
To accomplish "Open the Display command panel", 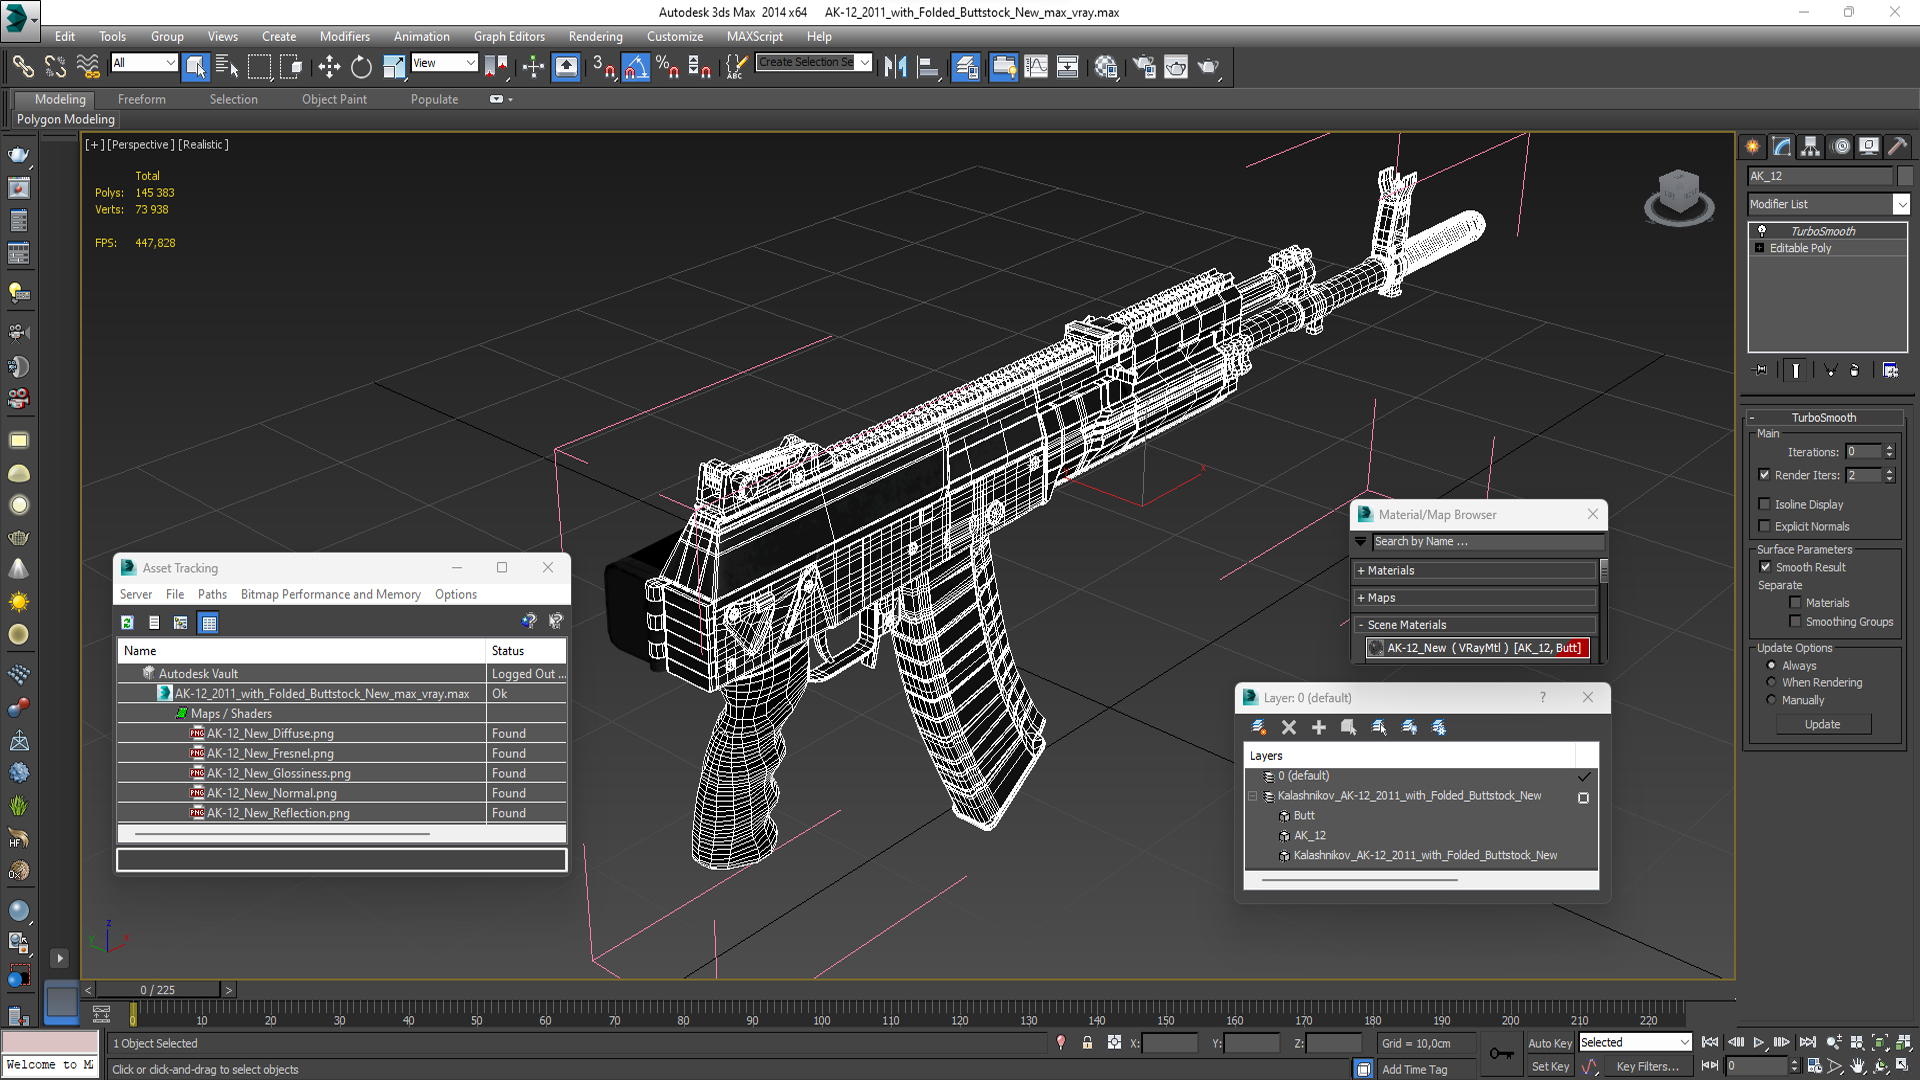I will (x=1868, y=147).
